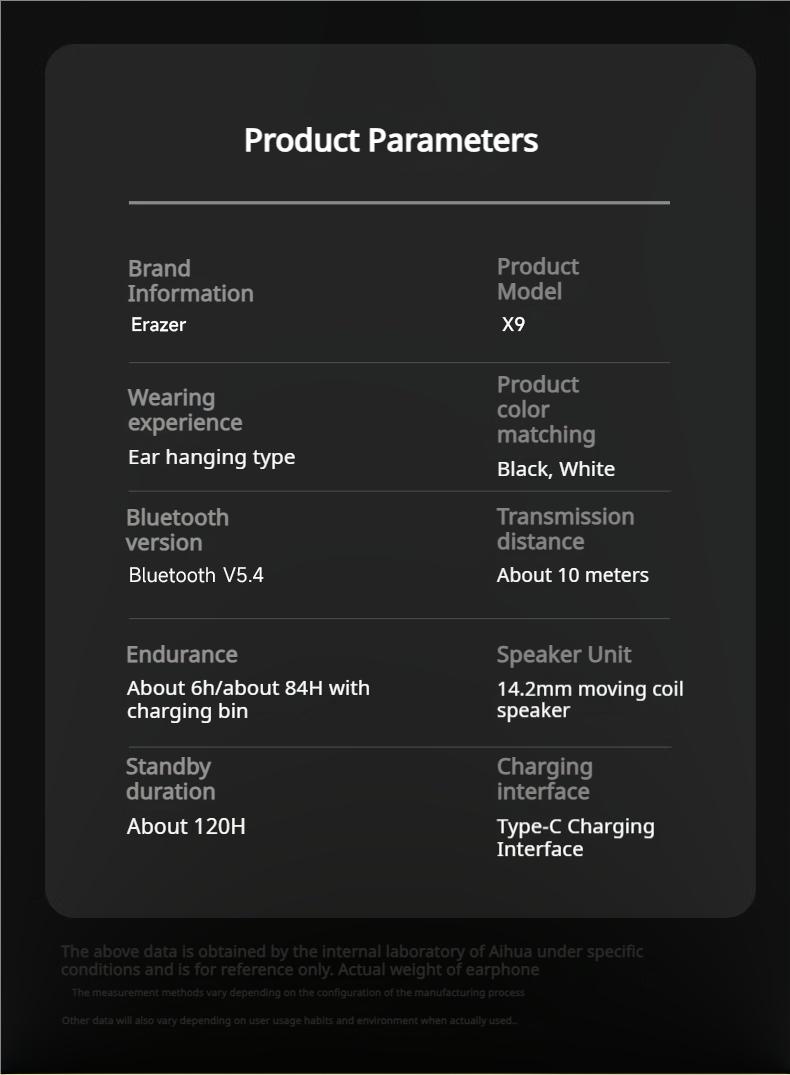
Task: Select the Brand Information label
Action: pyautogui.click(x=190, y=281)
